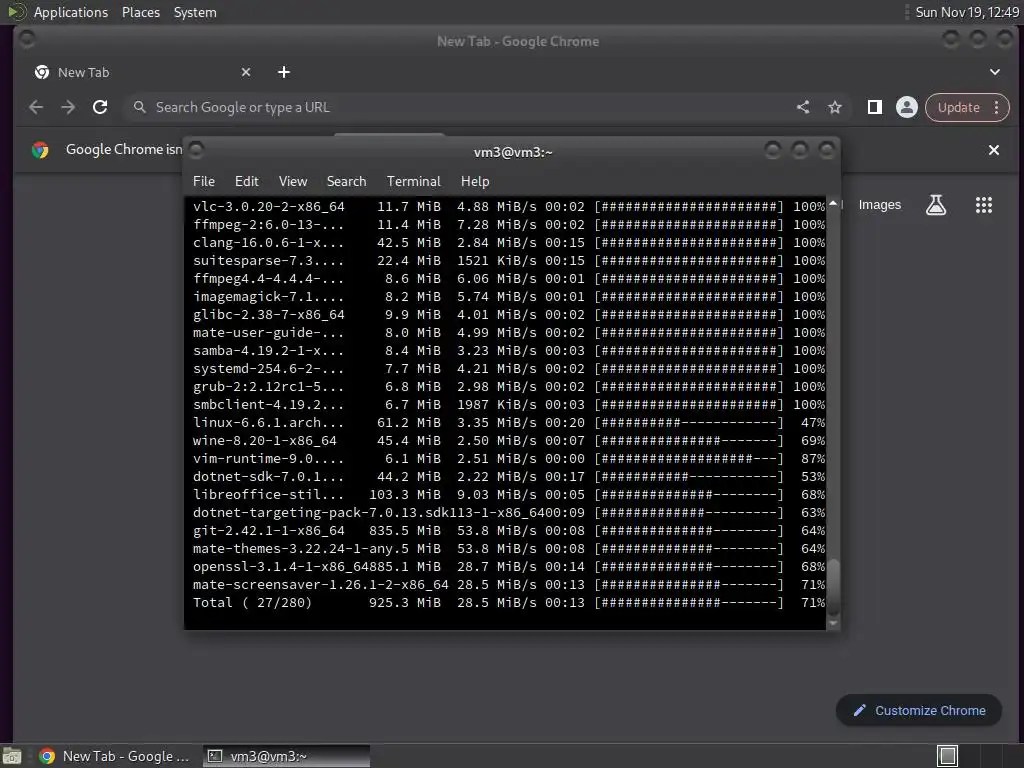The height and width of the screenshot is (768, 1024).
Task: Open terminal Terminal menu
Action: click(x=413, y=182)
